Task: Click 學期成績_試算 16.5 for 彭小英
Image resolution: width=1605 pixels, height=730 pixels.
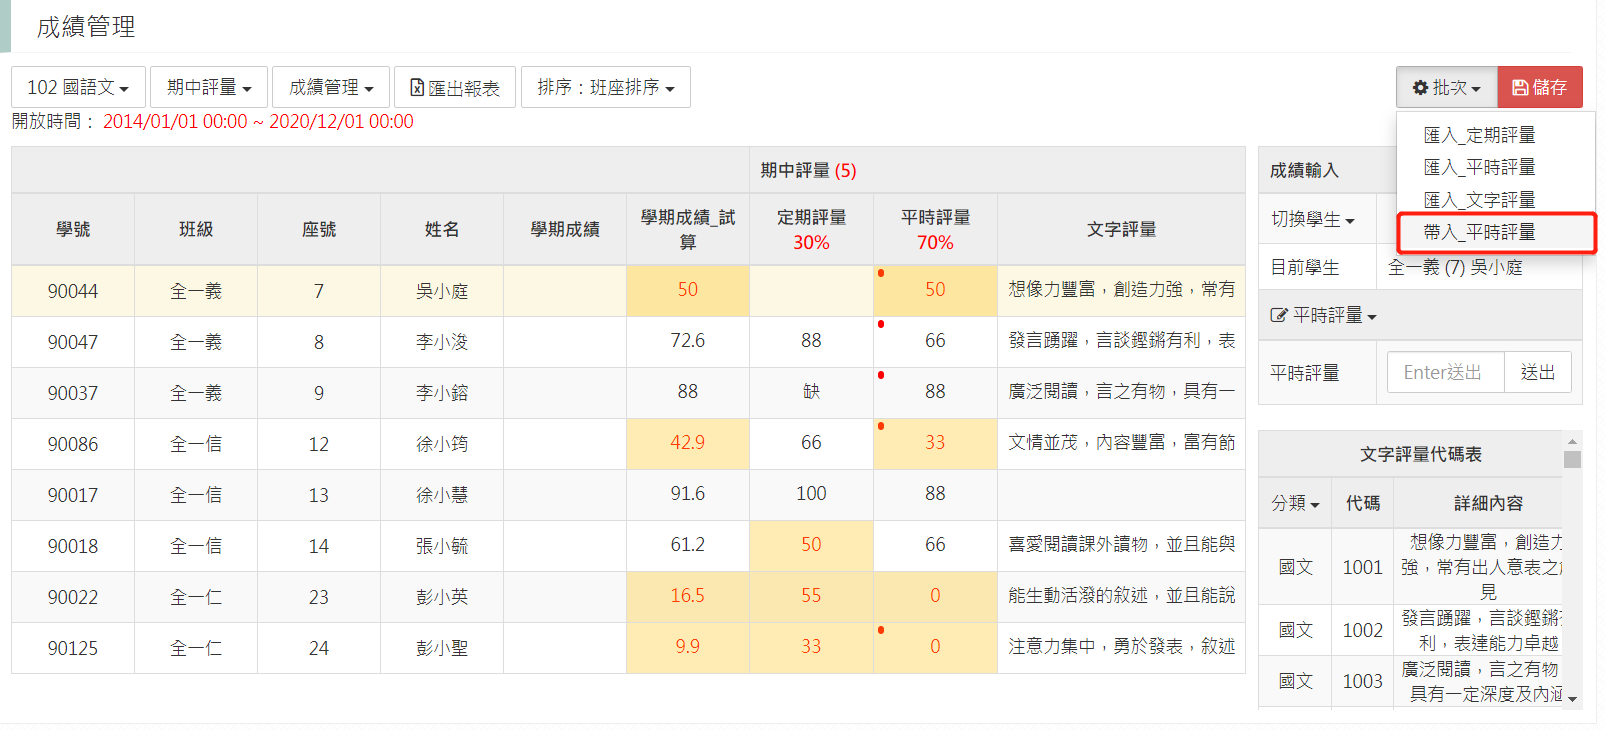Action: coord(688,596)
